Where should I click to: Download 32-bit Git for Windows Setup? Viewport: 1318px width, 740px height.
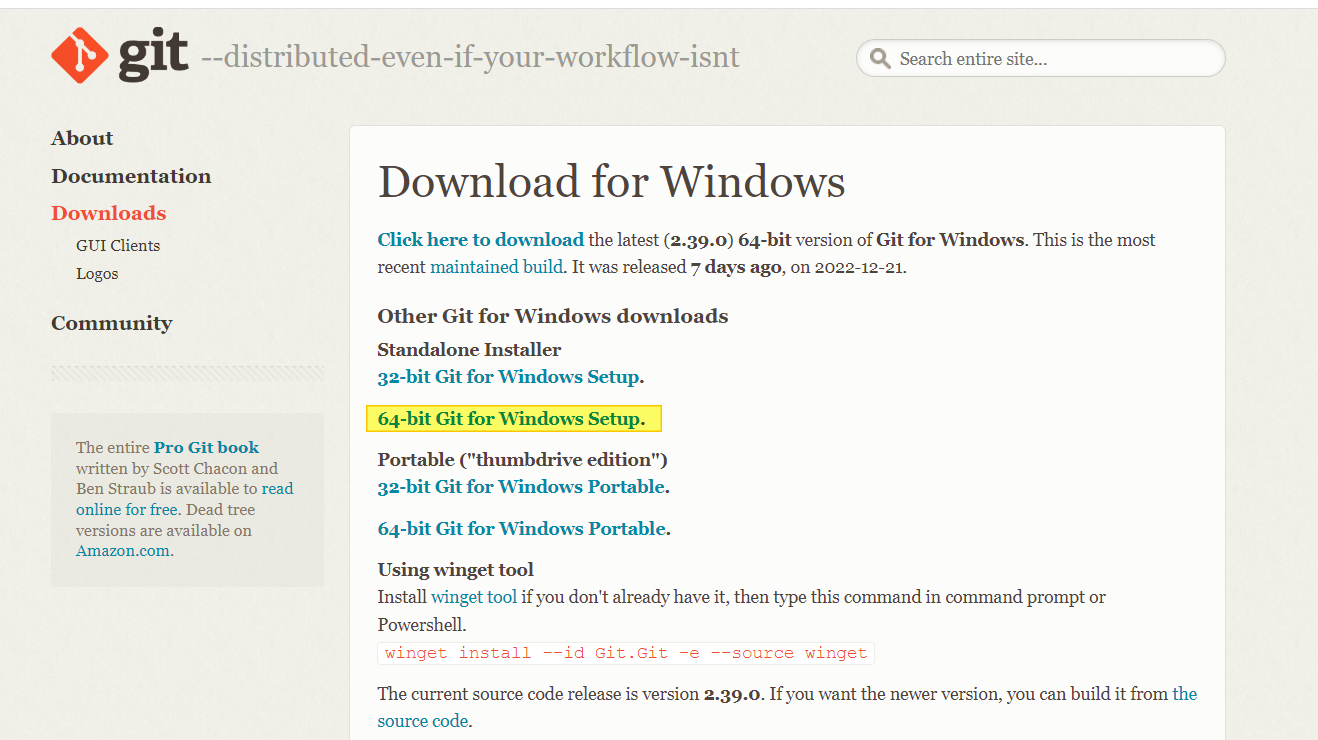pos(508,377)
